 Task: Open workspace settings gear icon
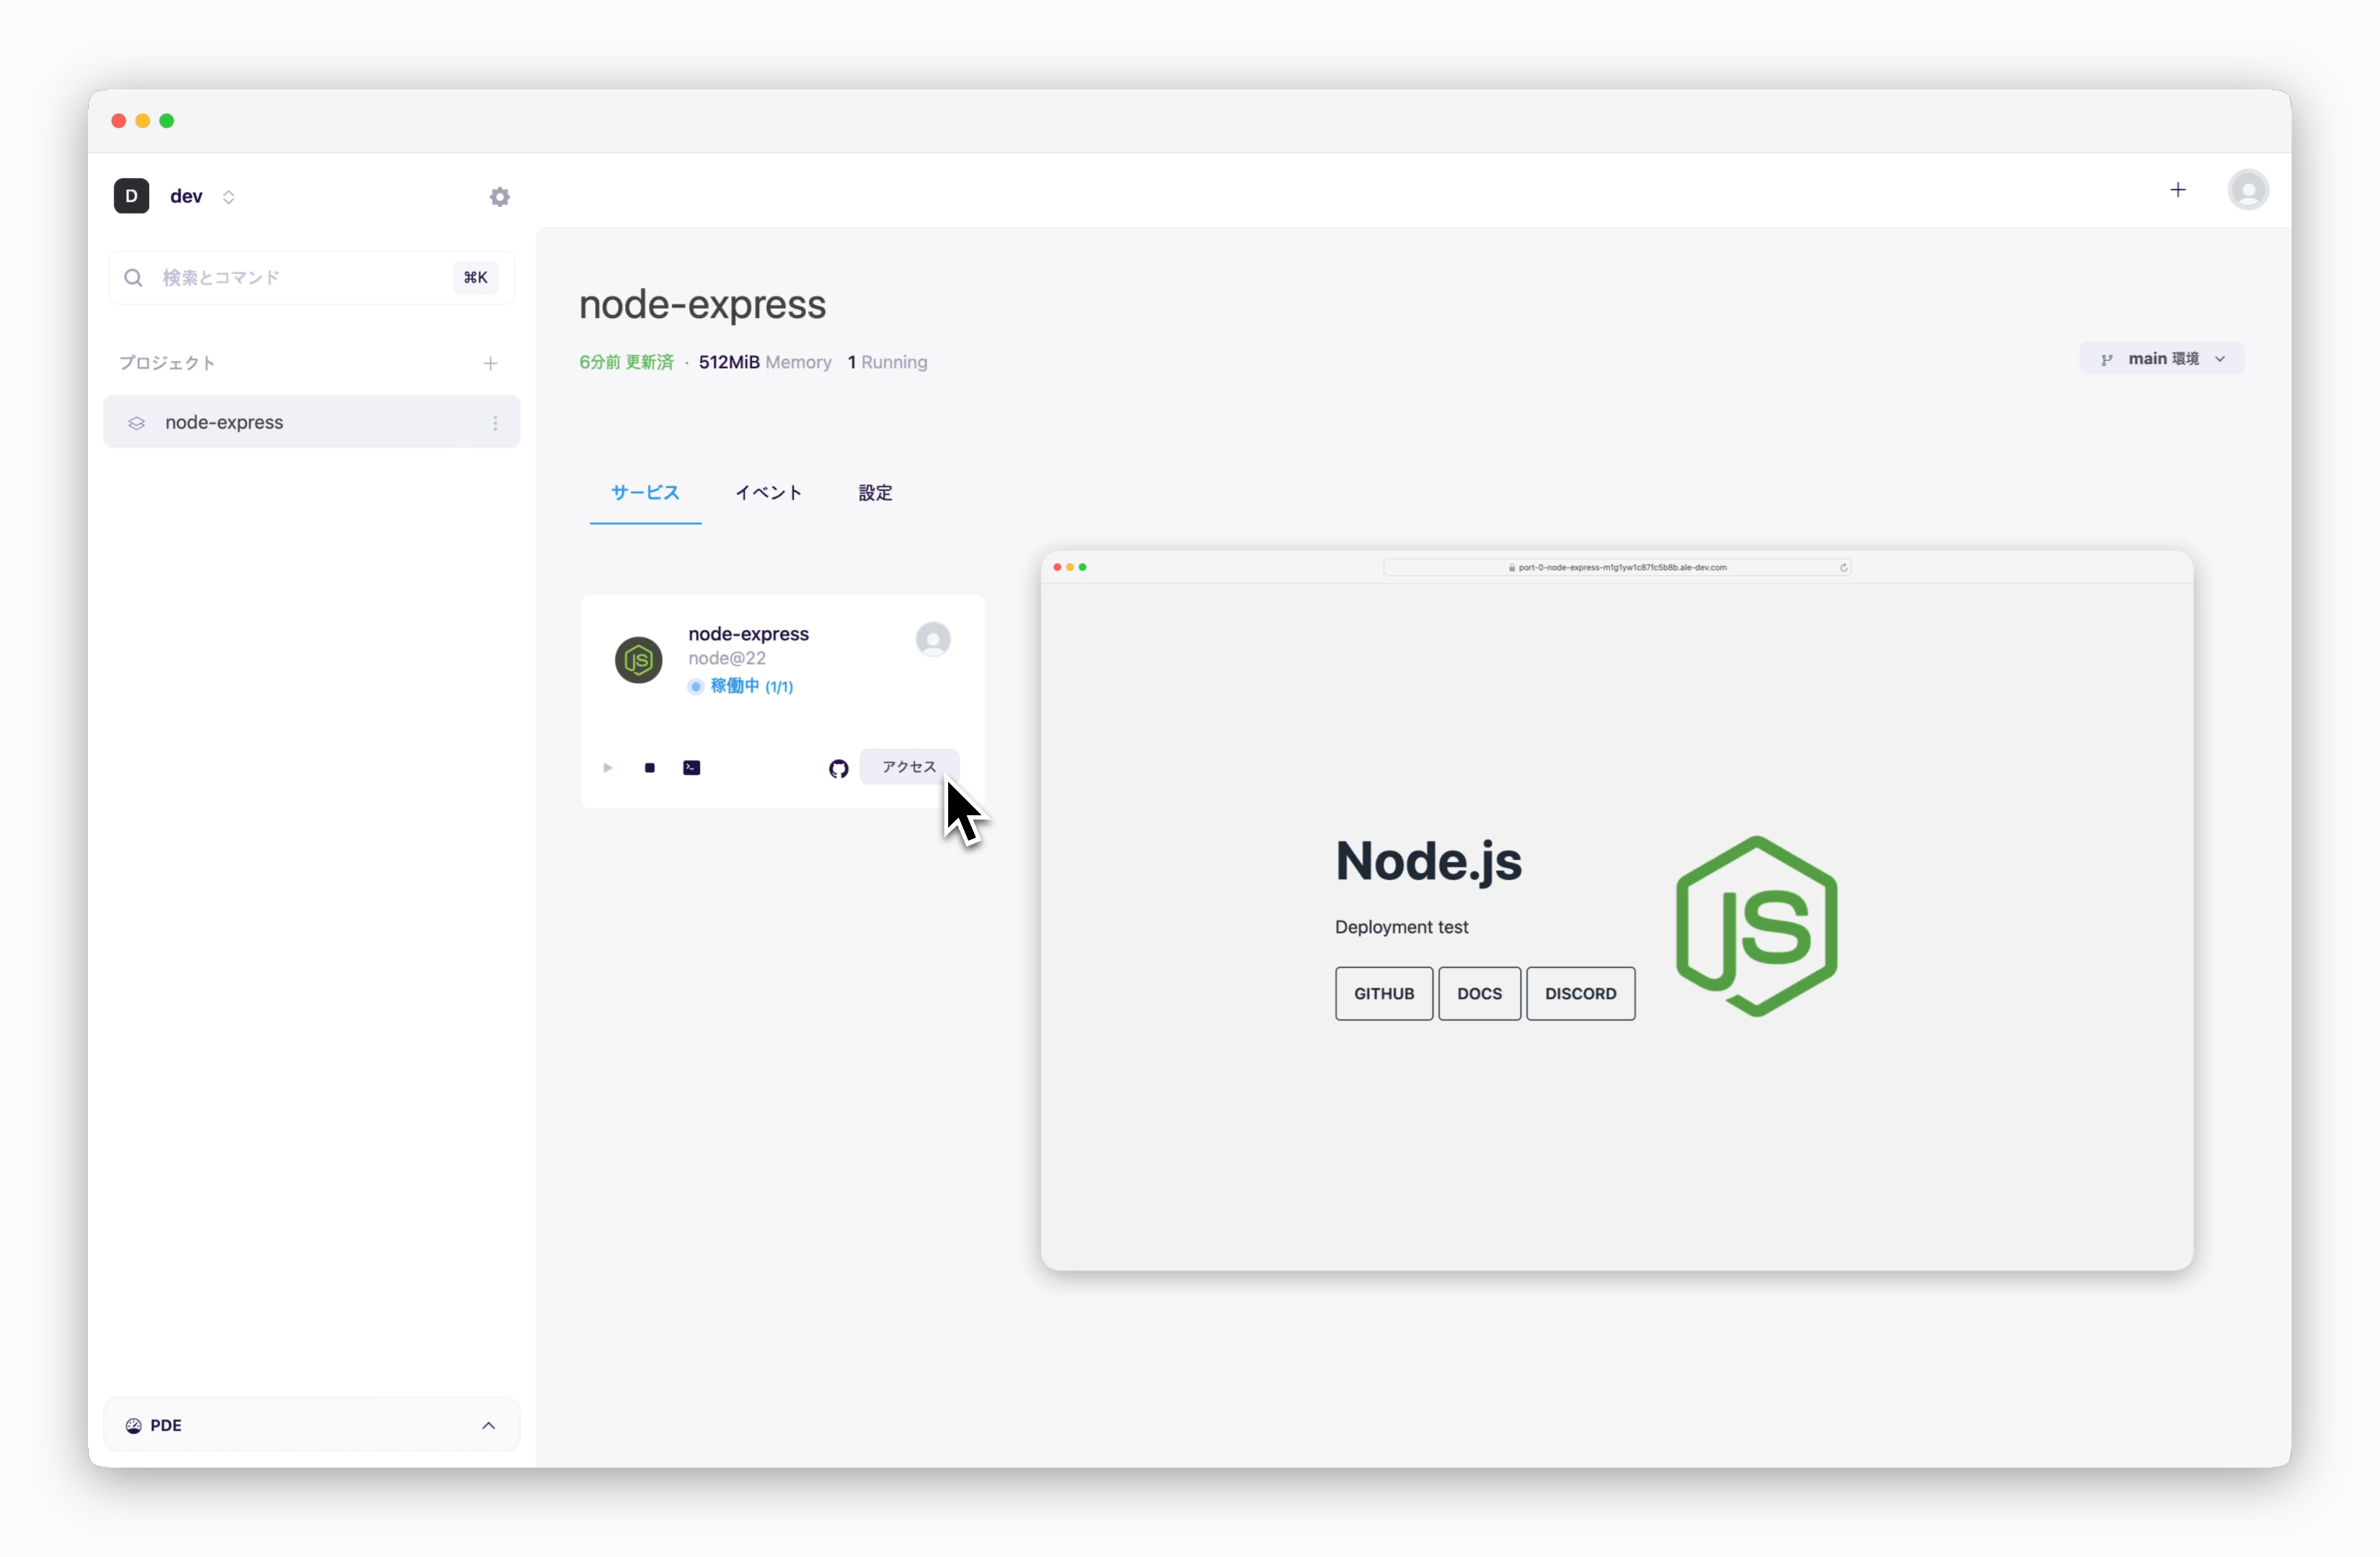pos(500,197)
